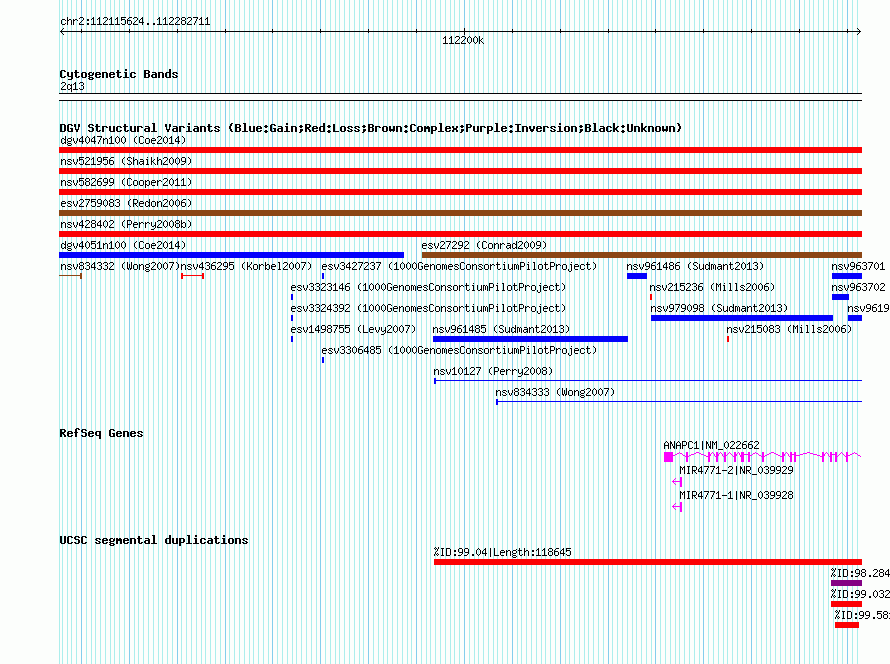Click the blue gain bar for dgv4051n100
Viewport: 890px width, 664px height.
[232, 255]
